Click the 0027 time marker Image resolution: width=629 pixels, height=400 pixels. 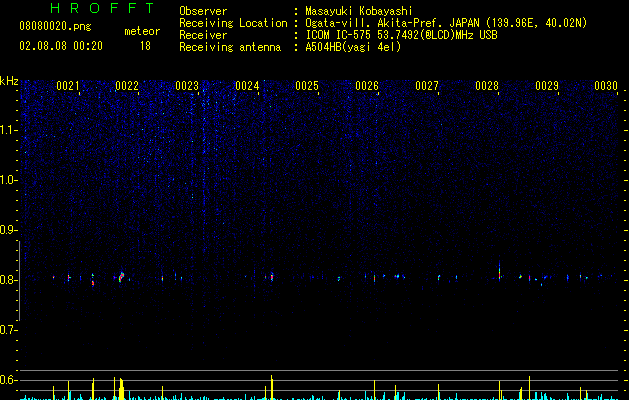pyautogui.click(x=427, y=86)
